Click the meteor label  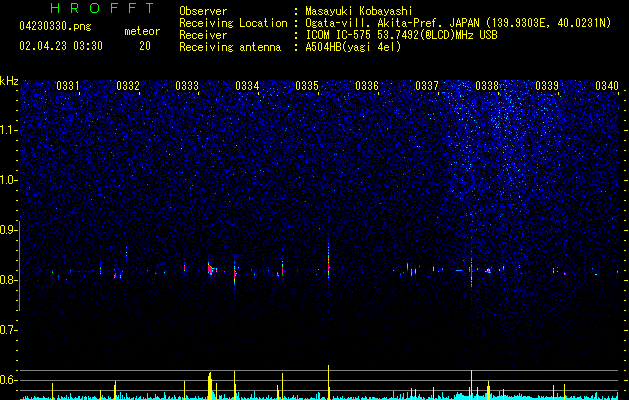pos(142,31)
